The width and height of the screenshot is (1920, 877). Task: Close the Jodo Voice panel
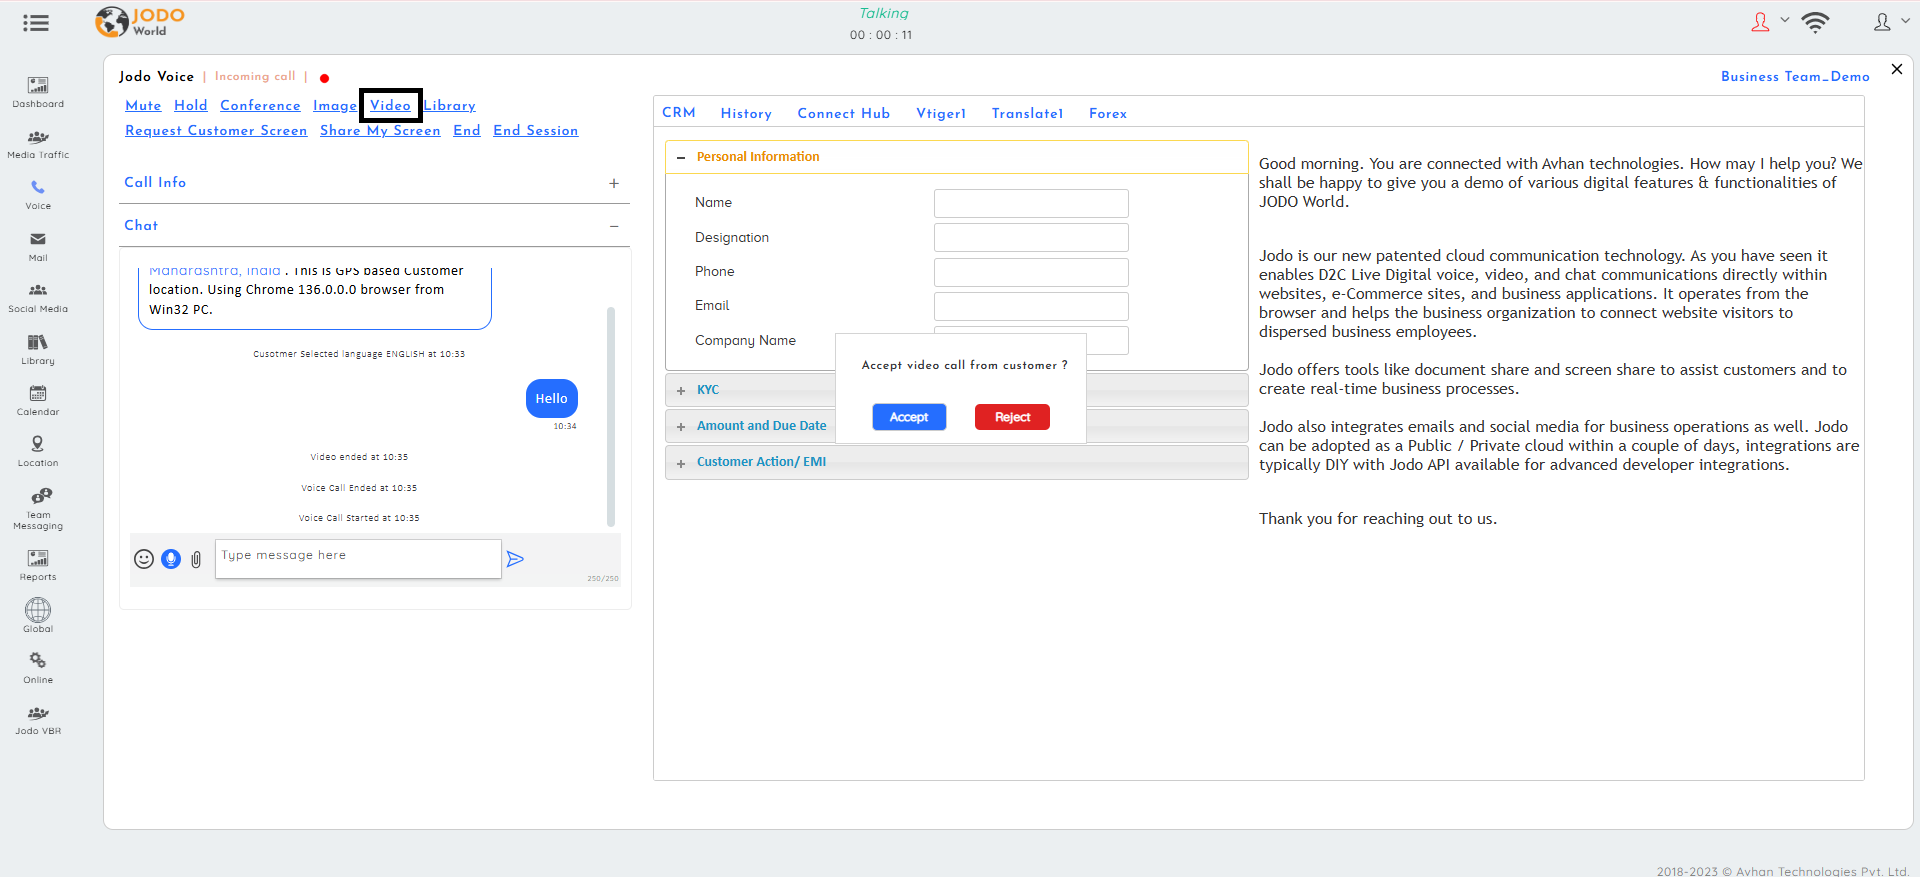pyautogui.click(x=1896, y=69)
